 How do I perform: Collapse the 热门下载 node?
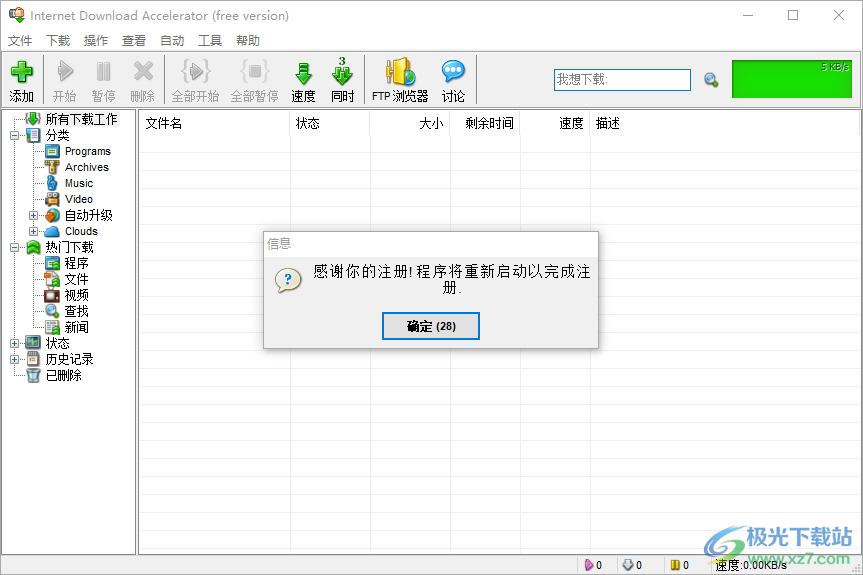[x=14, y=248]
